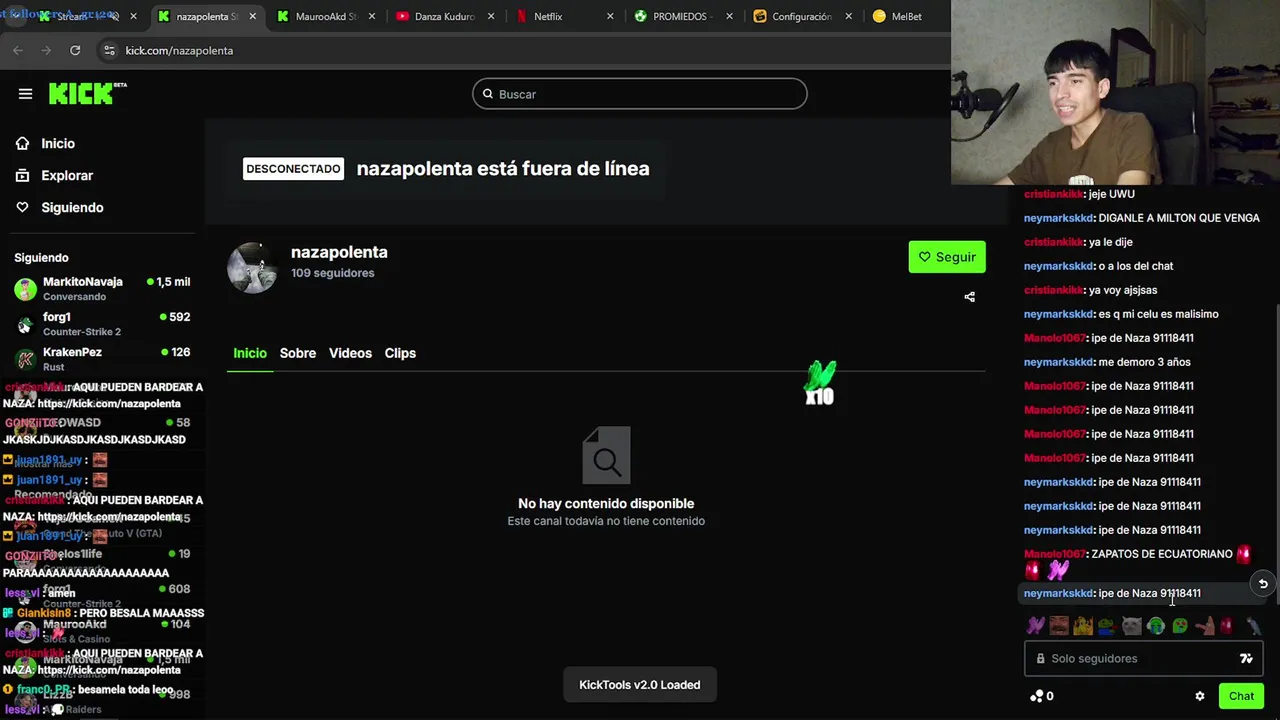The width and height of the screenshot is (1280, 720).
Task: Click cristiankikk message jeje UWU
Action: [1080, 194]
